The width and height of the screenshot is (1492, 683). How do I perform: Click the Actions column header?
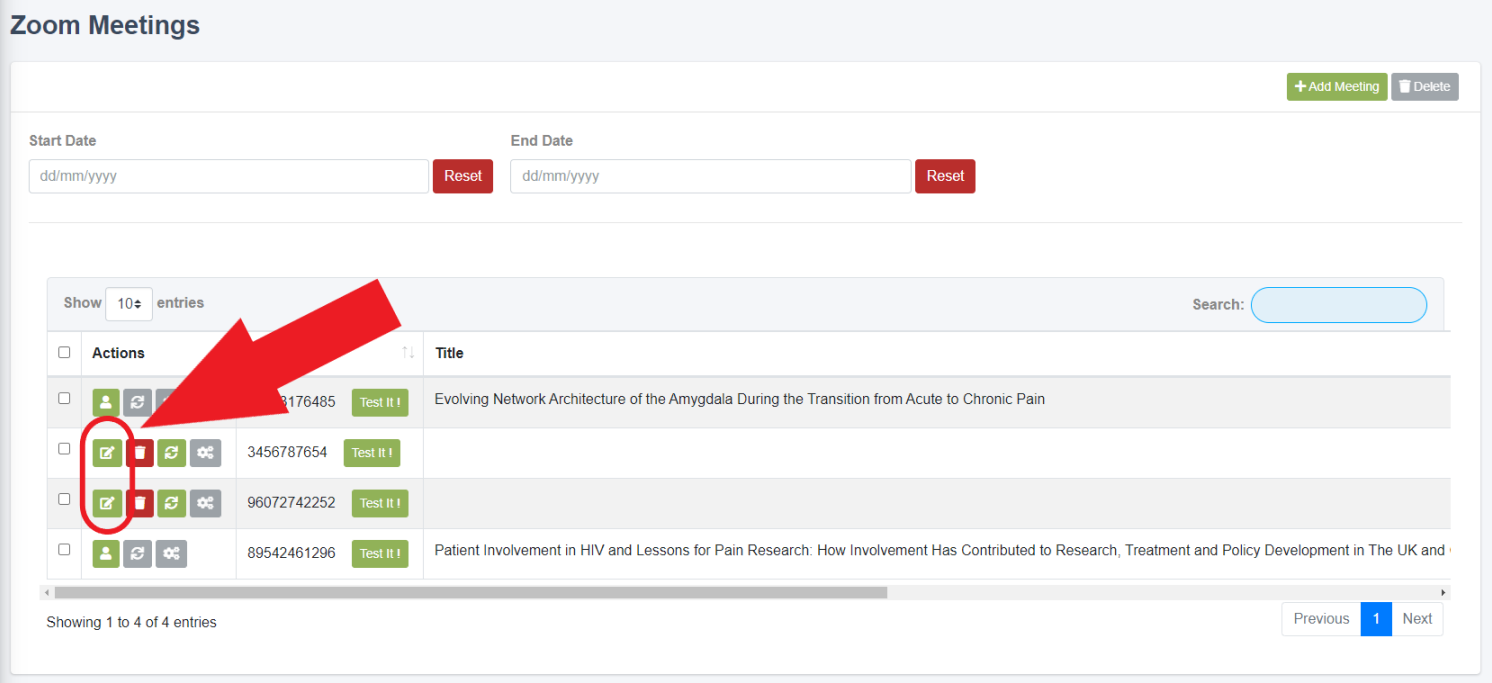click(118, 353)
